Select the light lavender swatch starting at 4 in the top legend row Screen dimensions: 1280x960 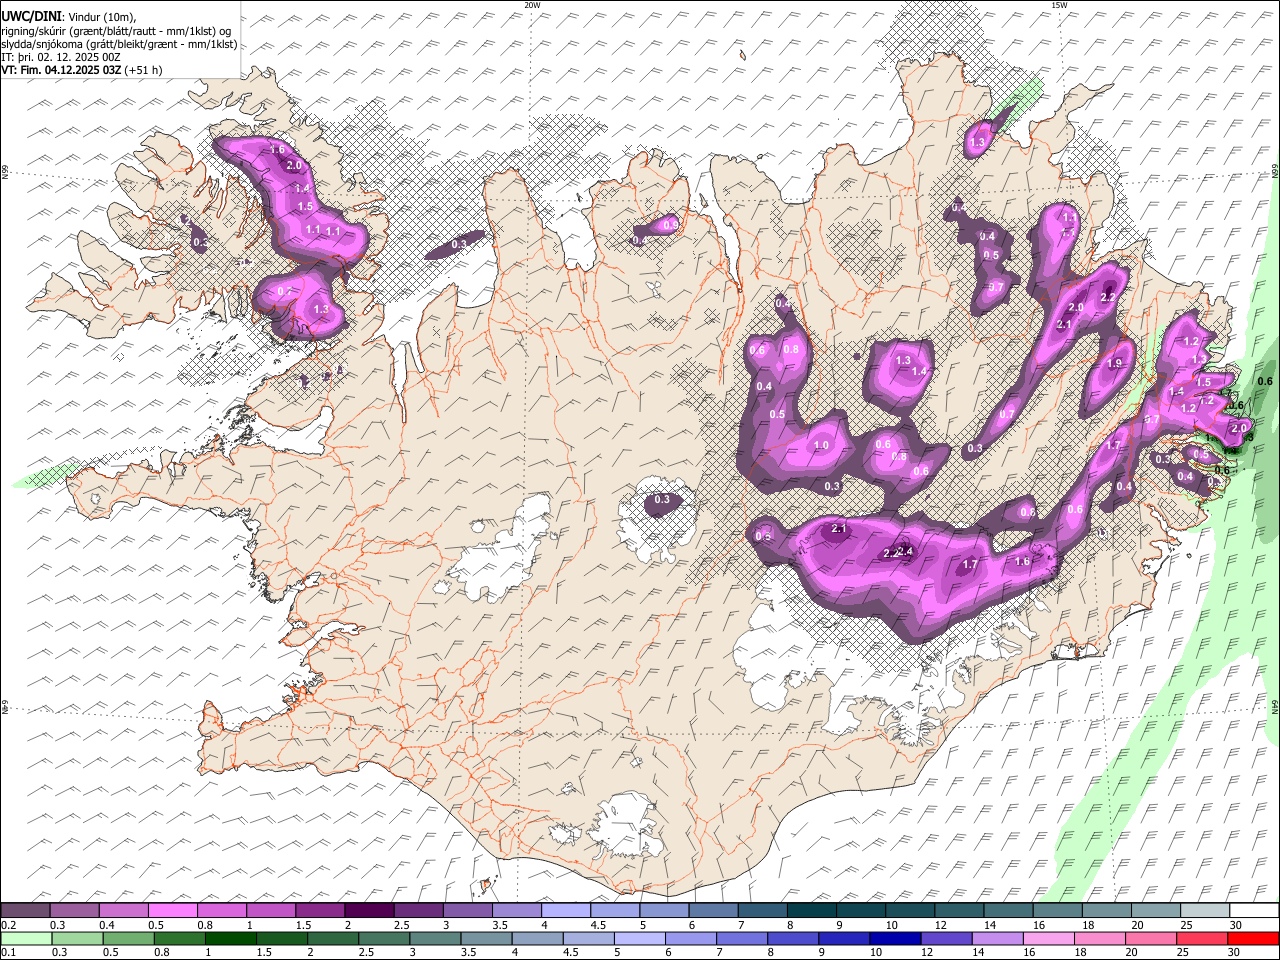coord(566,910)
